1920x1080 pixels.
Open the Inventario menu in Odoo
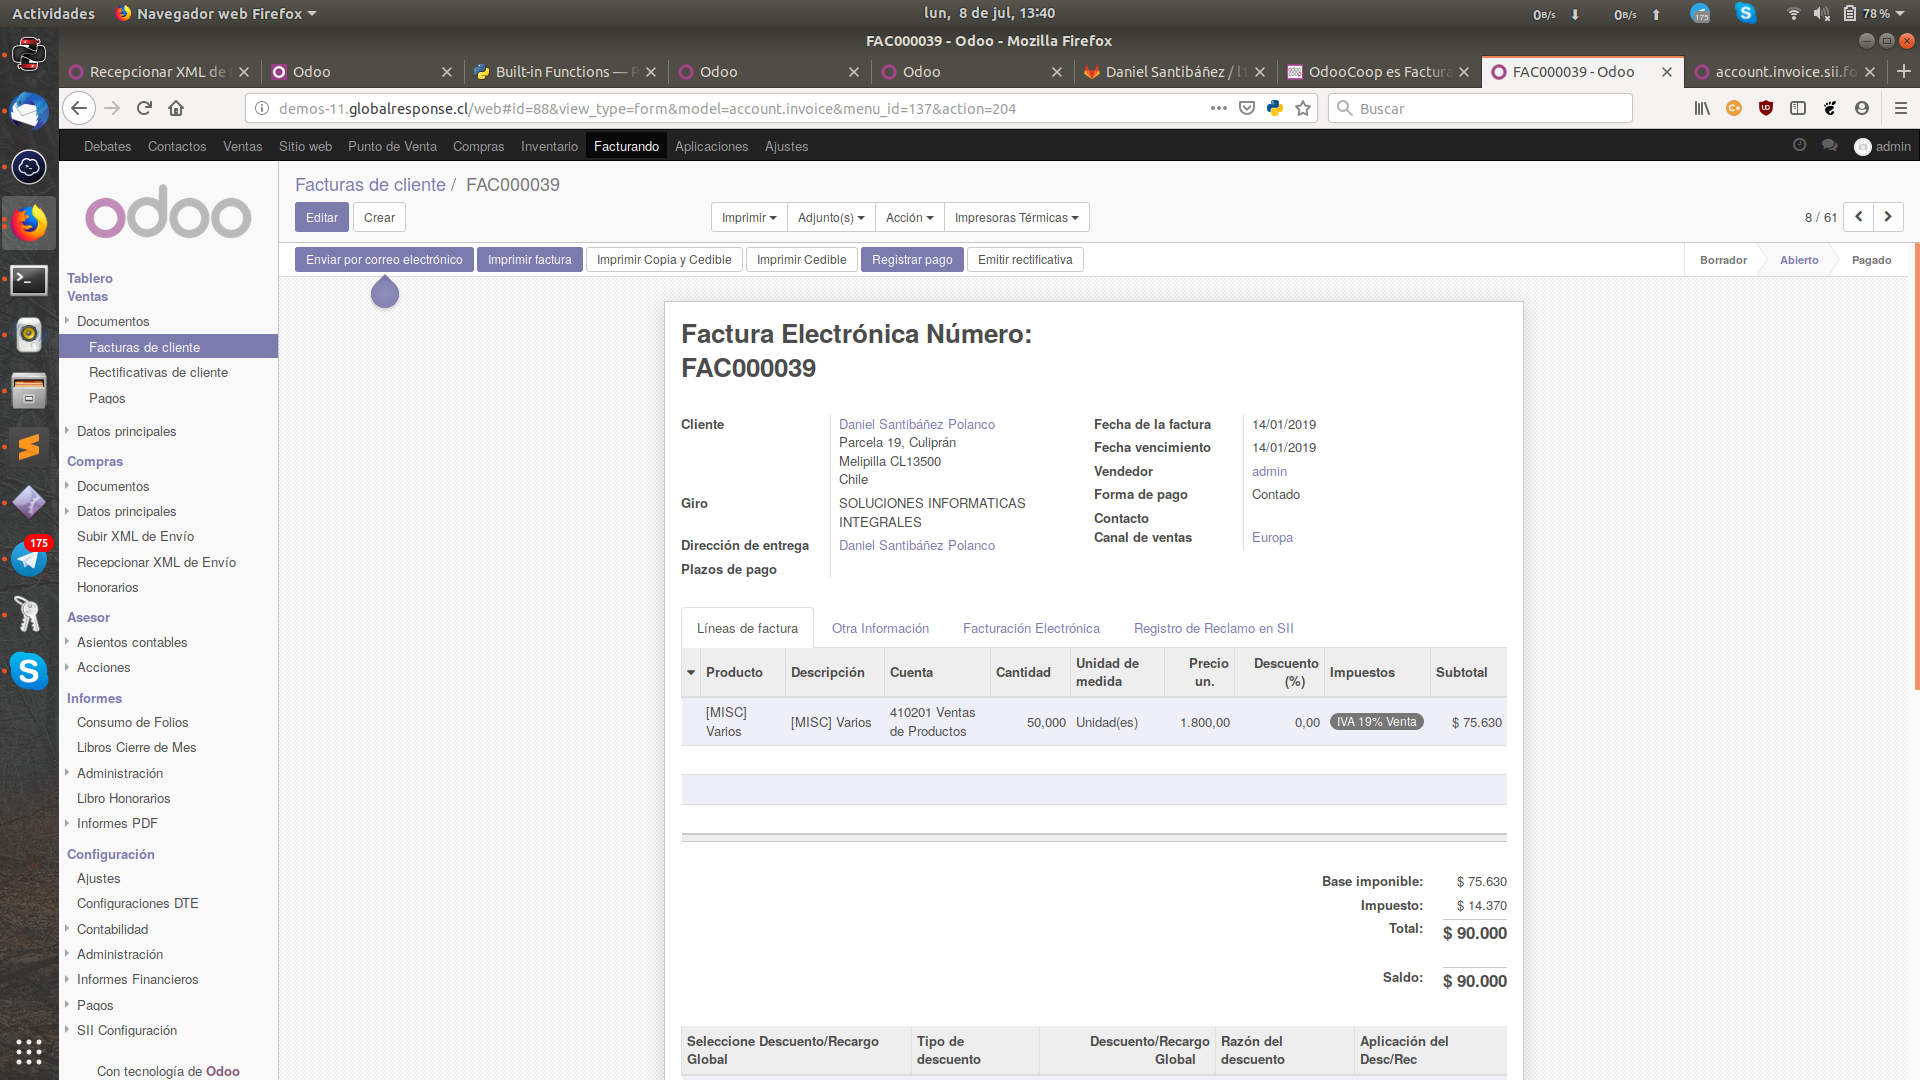[x=549, y=146]
